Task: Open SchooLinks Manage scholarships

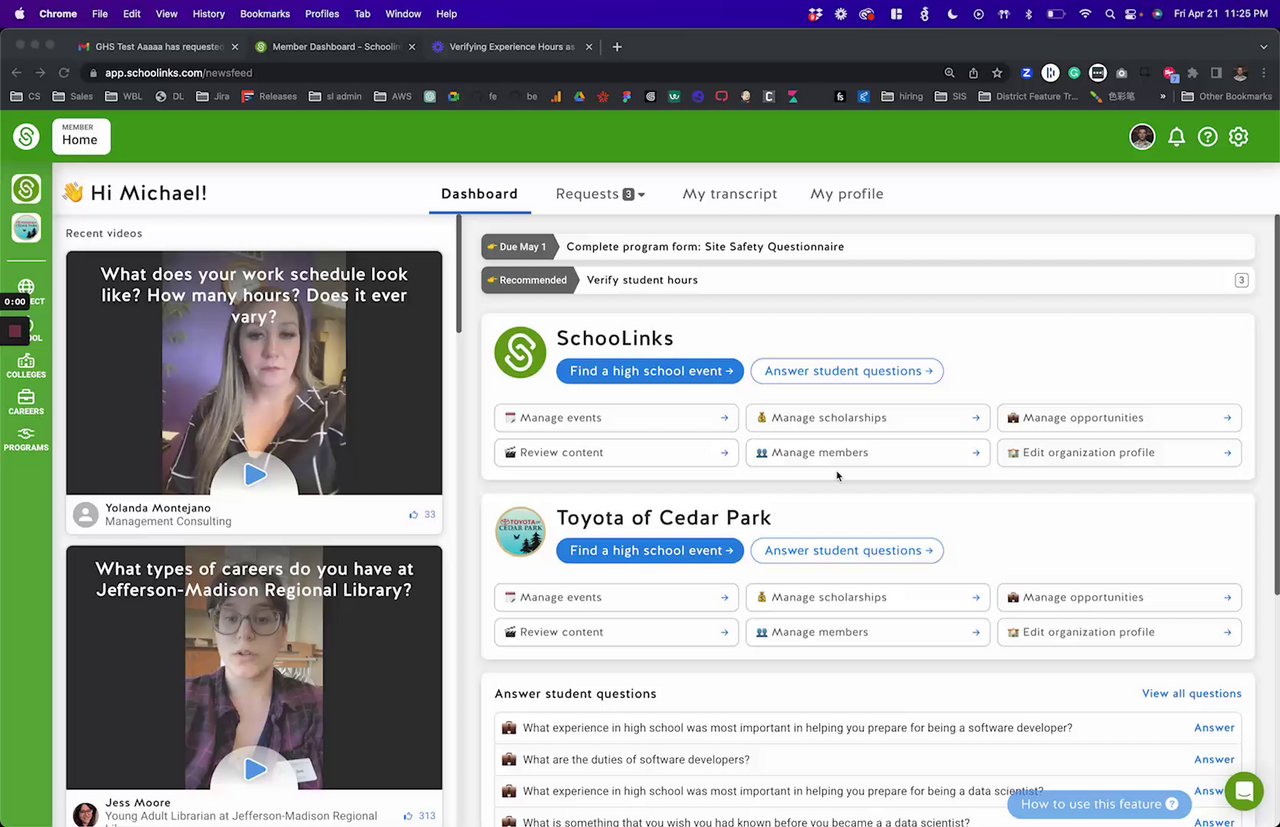Action: tap(868, 418)
